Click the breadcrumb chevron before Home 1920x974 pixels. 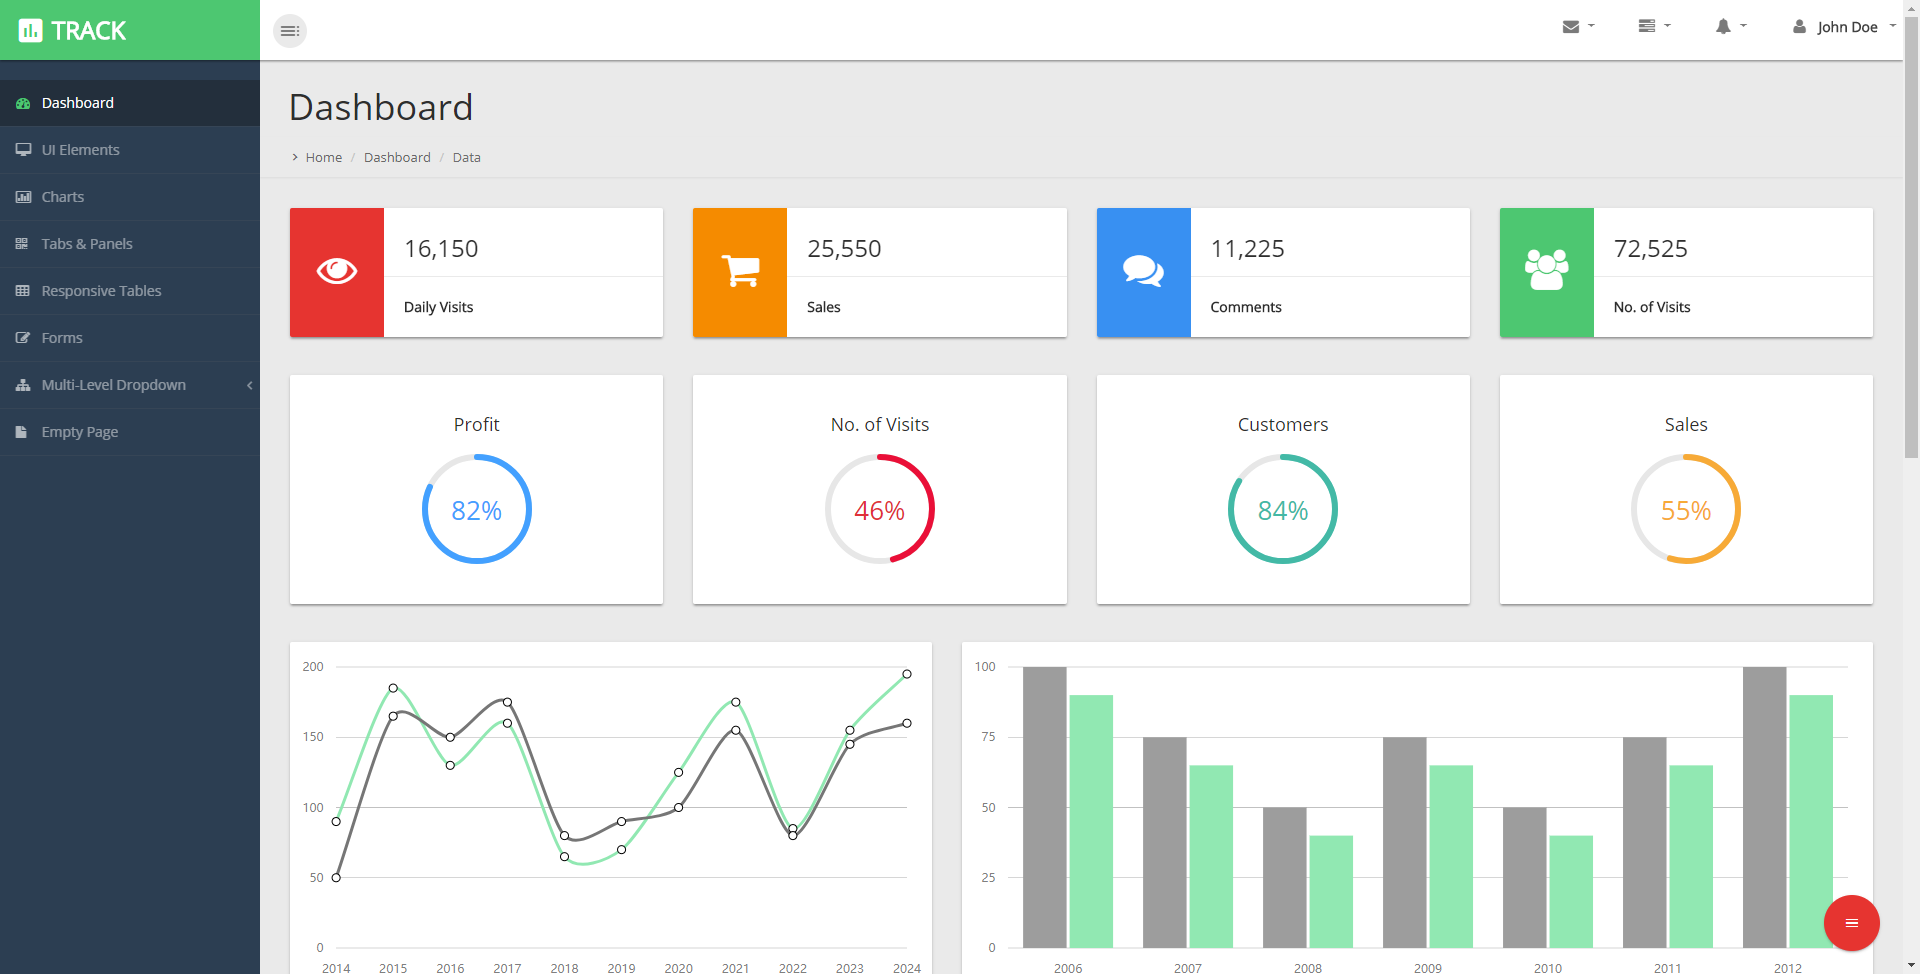click(x=295, y=157)
